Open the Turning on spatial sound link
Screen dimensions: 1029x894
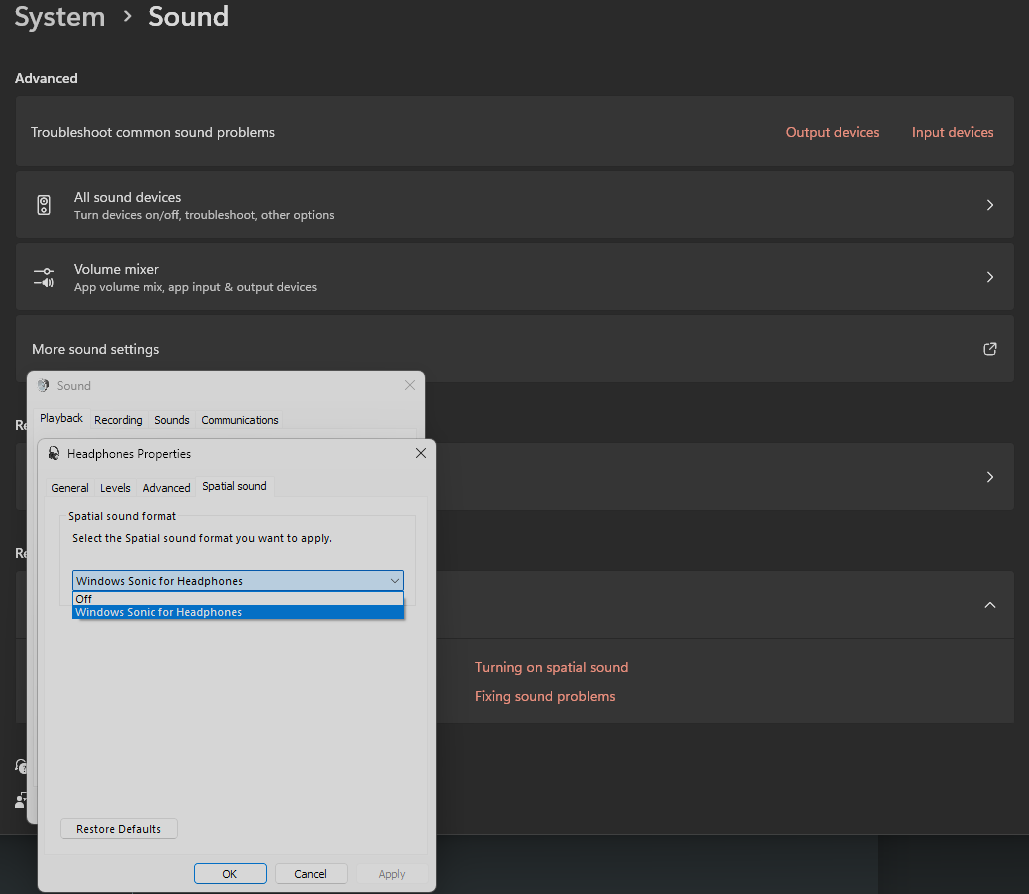coord(551,667)
